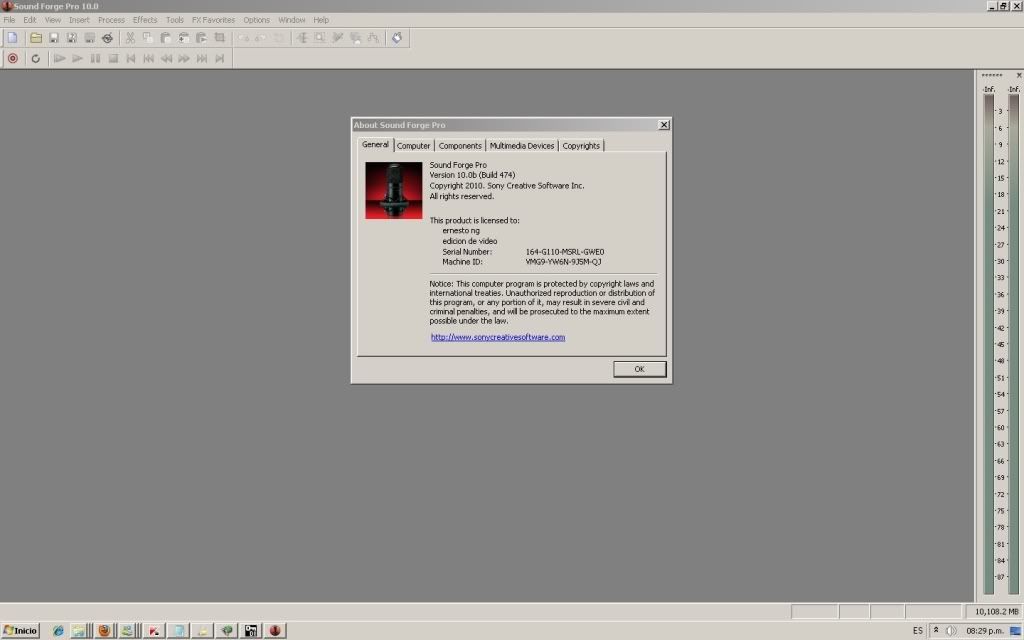Switch to the Computer tab
This screenshot has width=1024, height=640.
(413, 146)
